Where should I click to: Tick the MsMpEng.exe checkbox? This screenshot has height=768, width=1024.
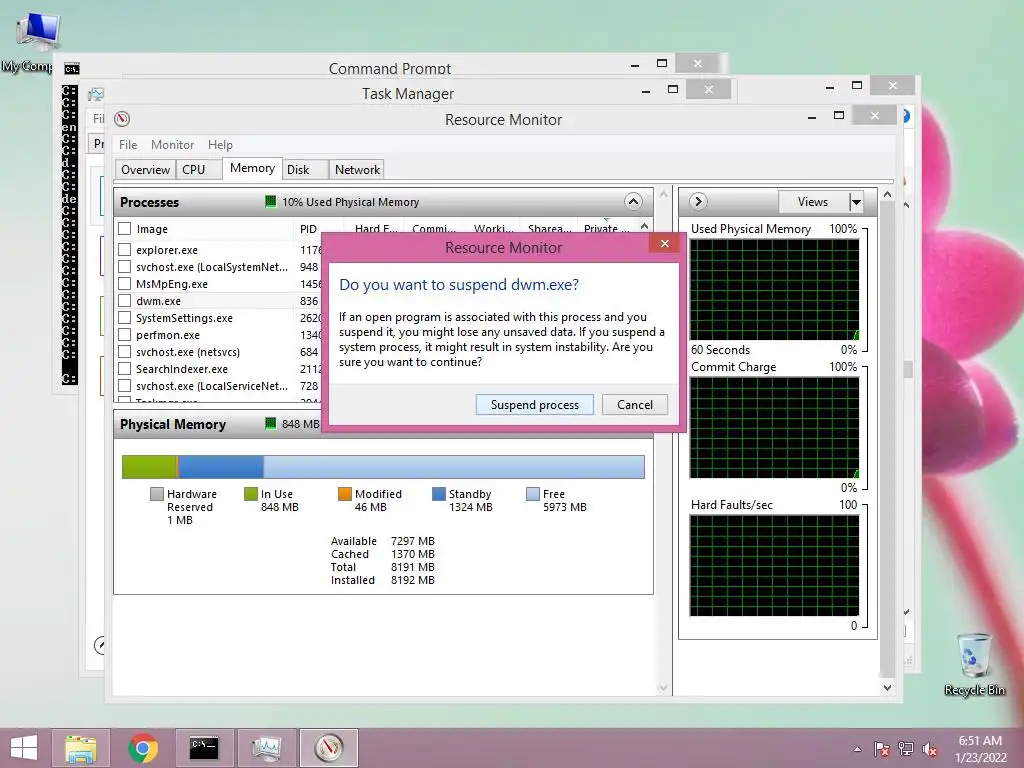pos(125,283)
